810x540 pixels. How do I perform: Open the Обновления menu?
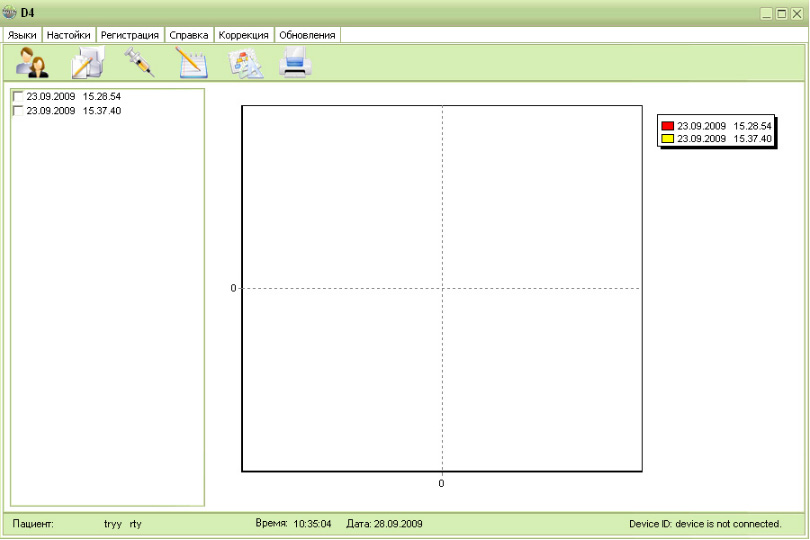307,35
